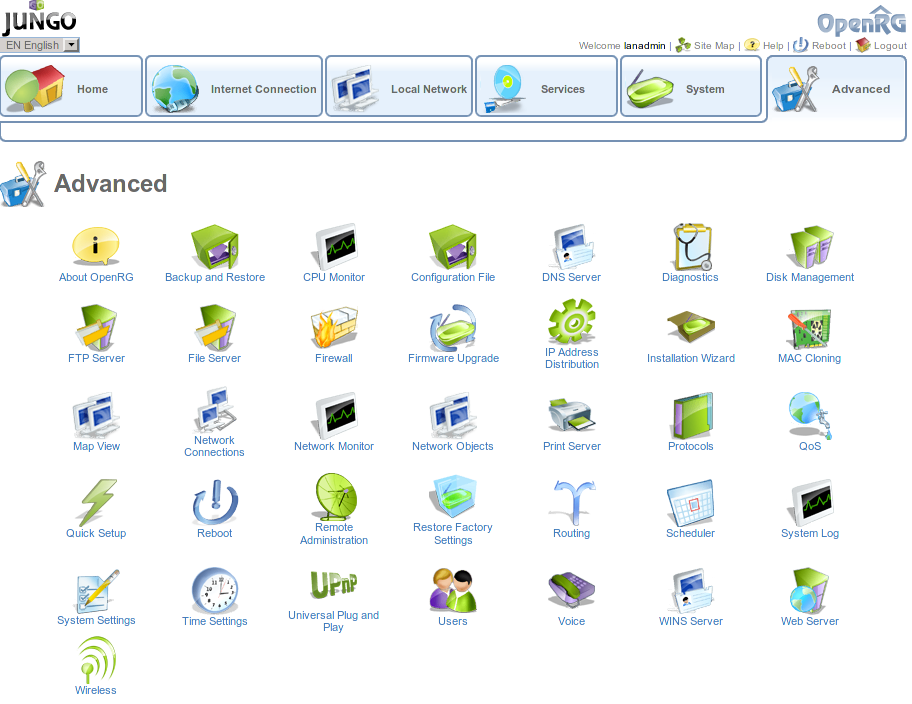Open the Network Objects icon
This screenshot has height=704, width=912.
pyautogui.click(x=453, y=414)
